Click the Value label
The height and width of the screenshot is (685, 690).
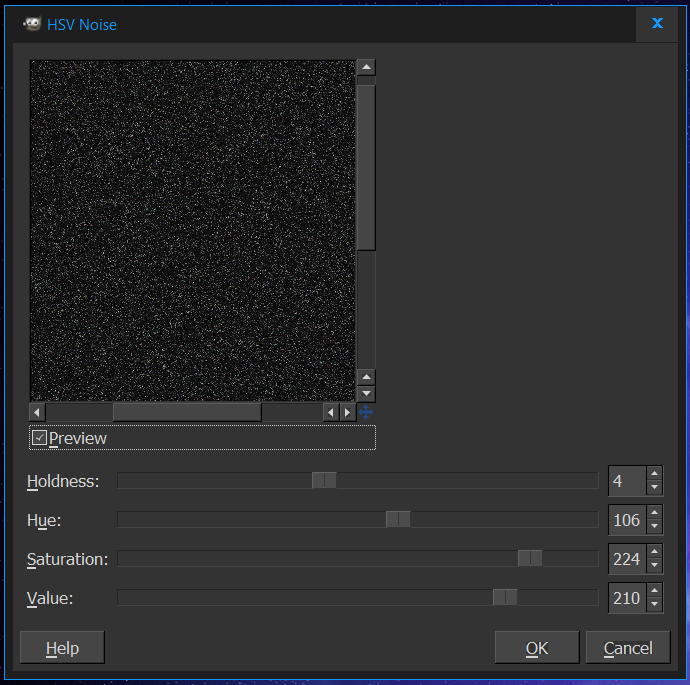[x=50, y=598]
